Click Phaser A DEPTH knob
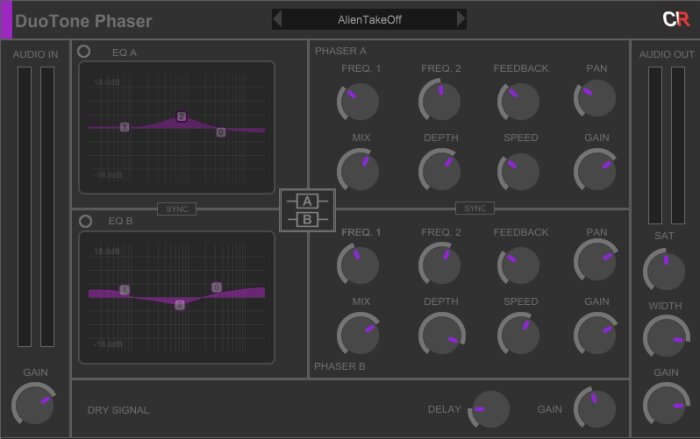This screenshot has width=700, height=439. 440,170
